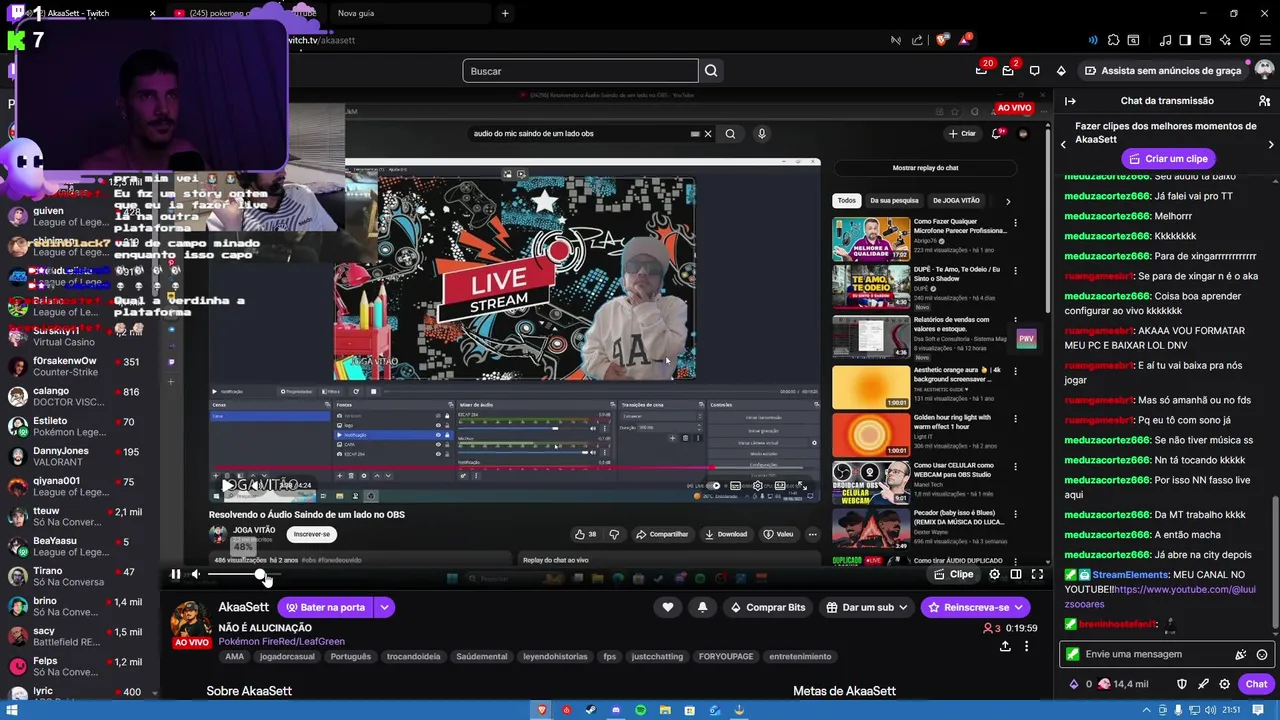The image size is (1280, 720).
Task: Go to previous chat highlight with left chevron
Action: pos(1063,145)
